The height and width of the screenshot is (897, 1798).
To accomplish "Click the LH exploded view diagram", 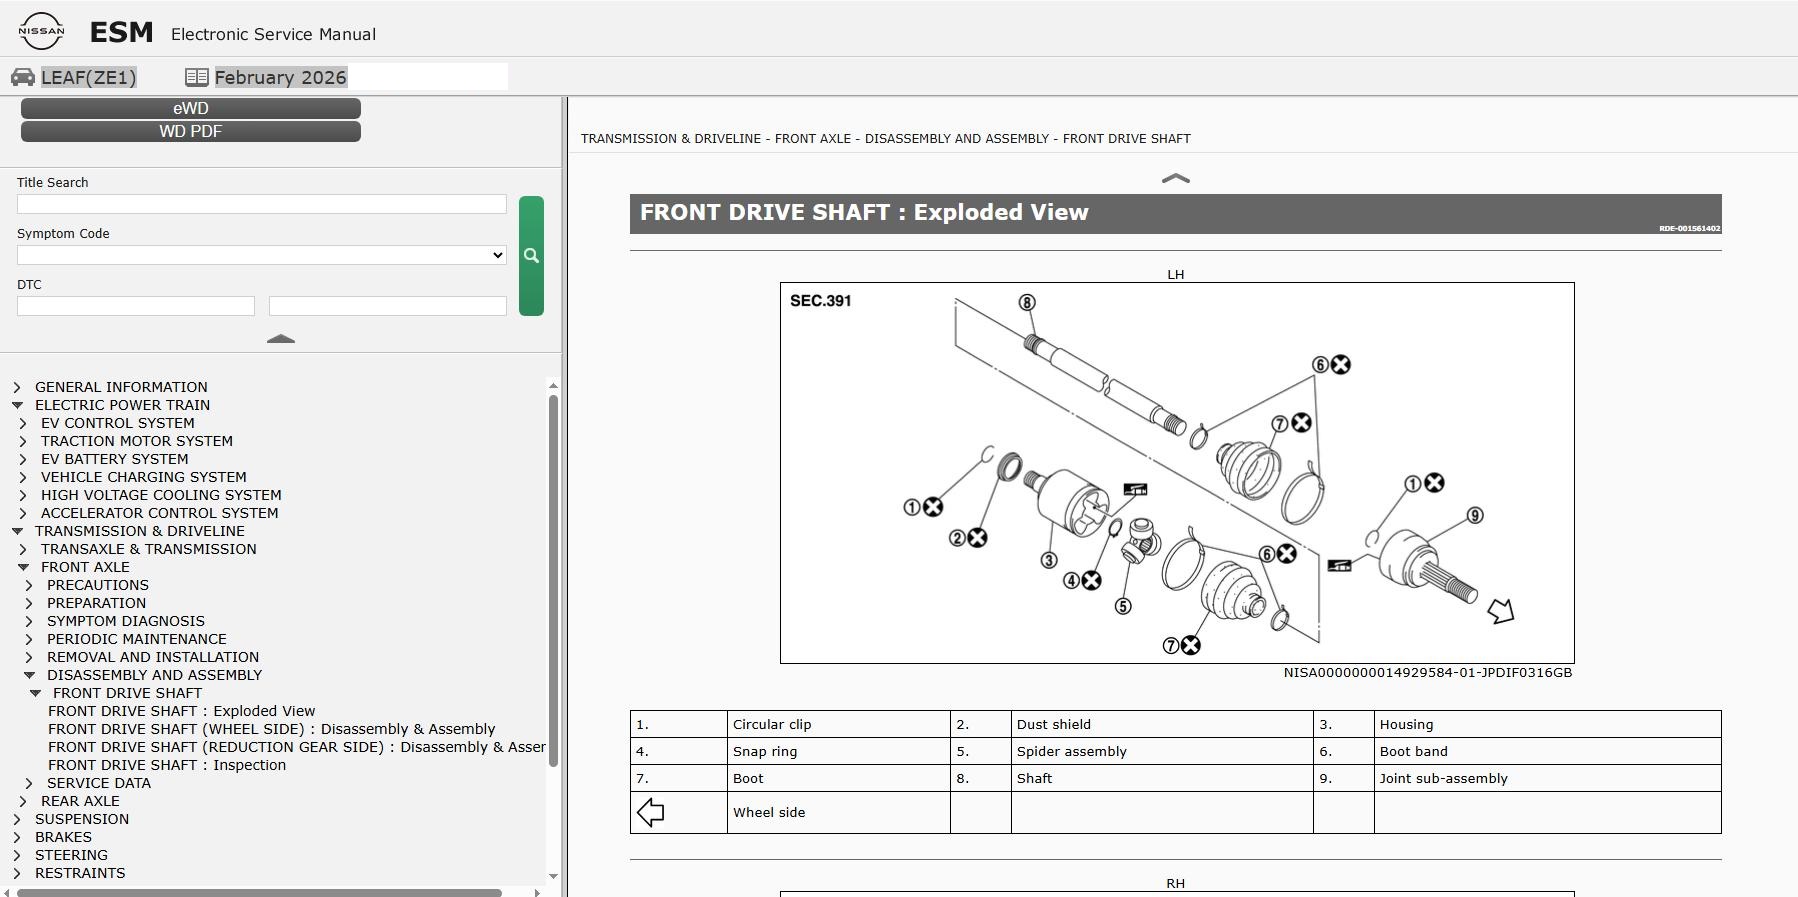I will 1177,473.
